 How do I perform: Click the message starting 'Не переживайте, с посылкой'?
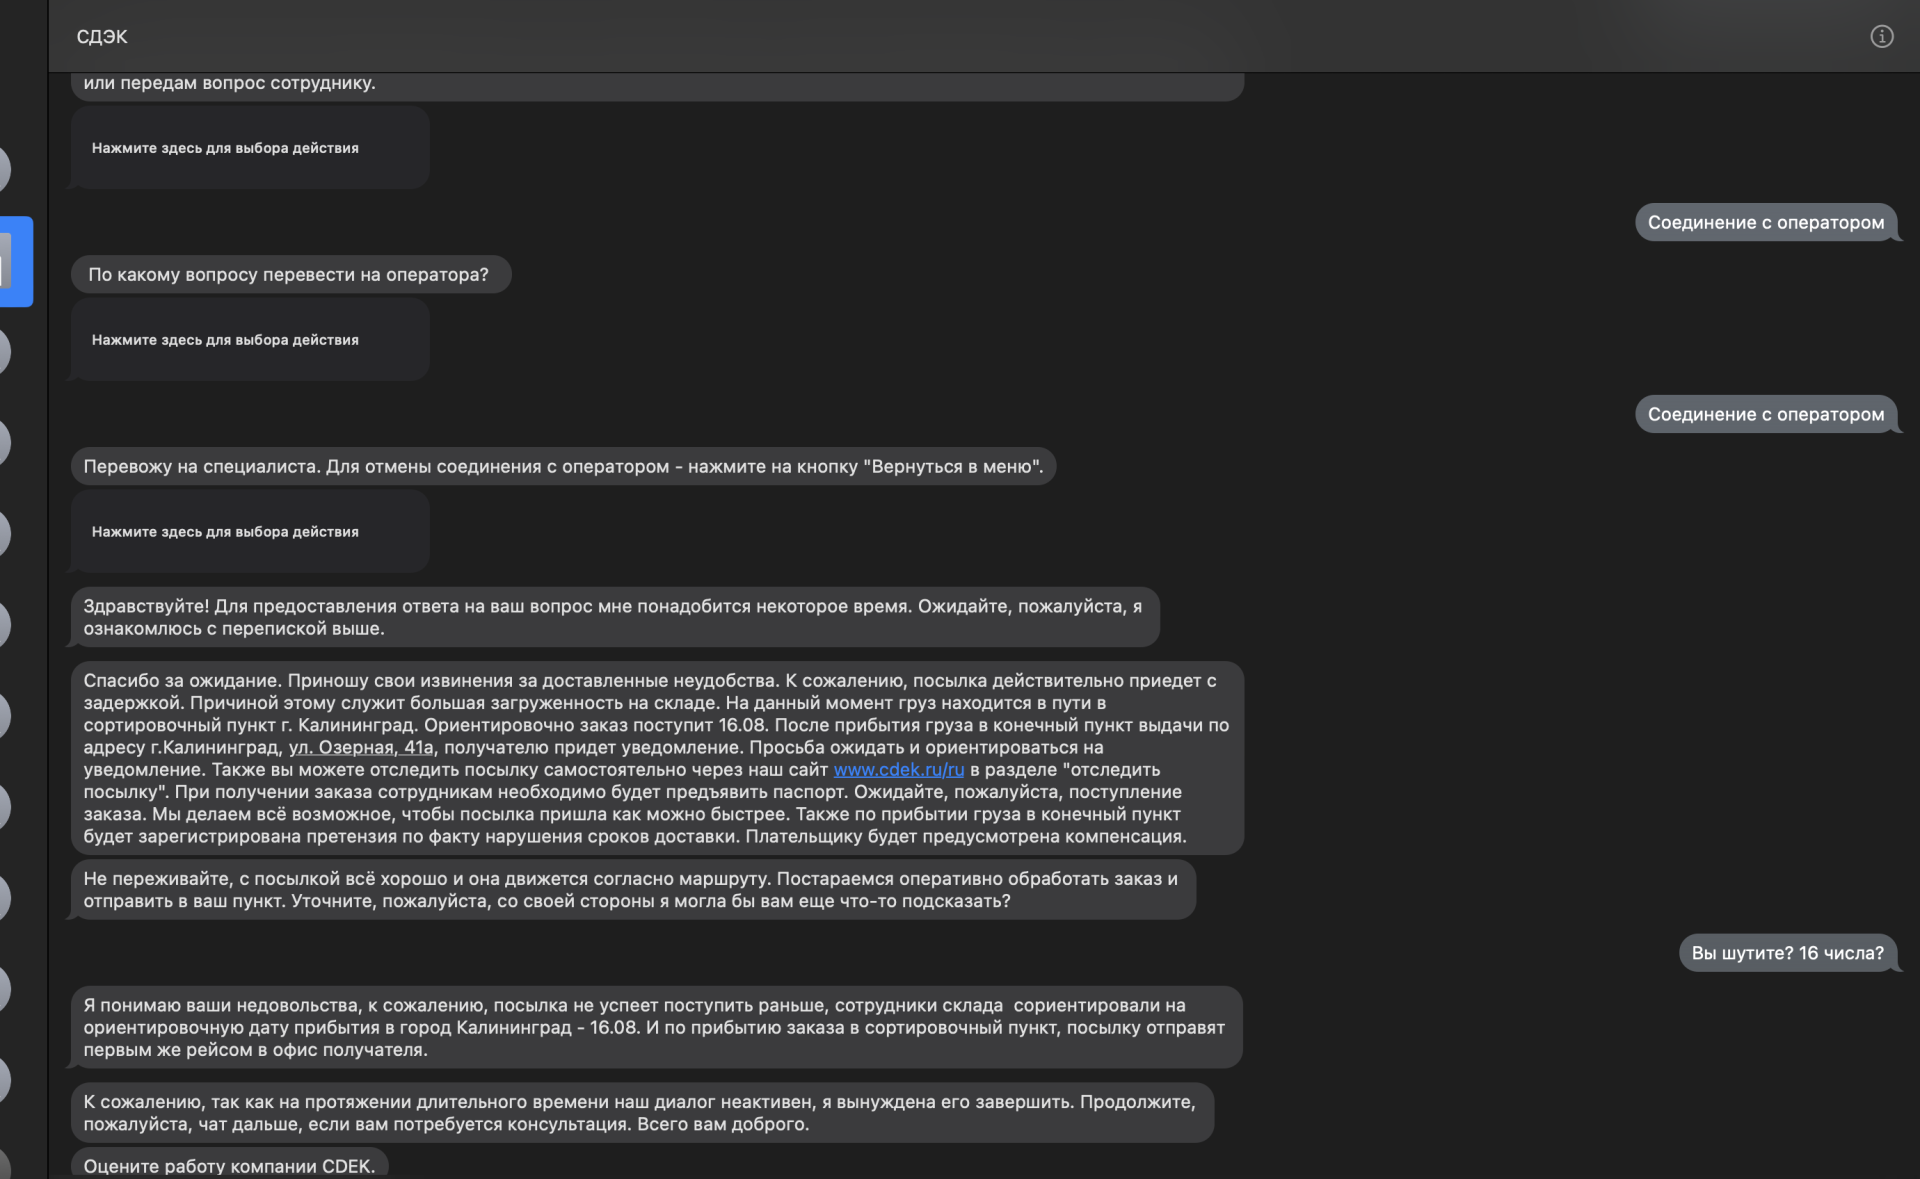tap(633, 890)
